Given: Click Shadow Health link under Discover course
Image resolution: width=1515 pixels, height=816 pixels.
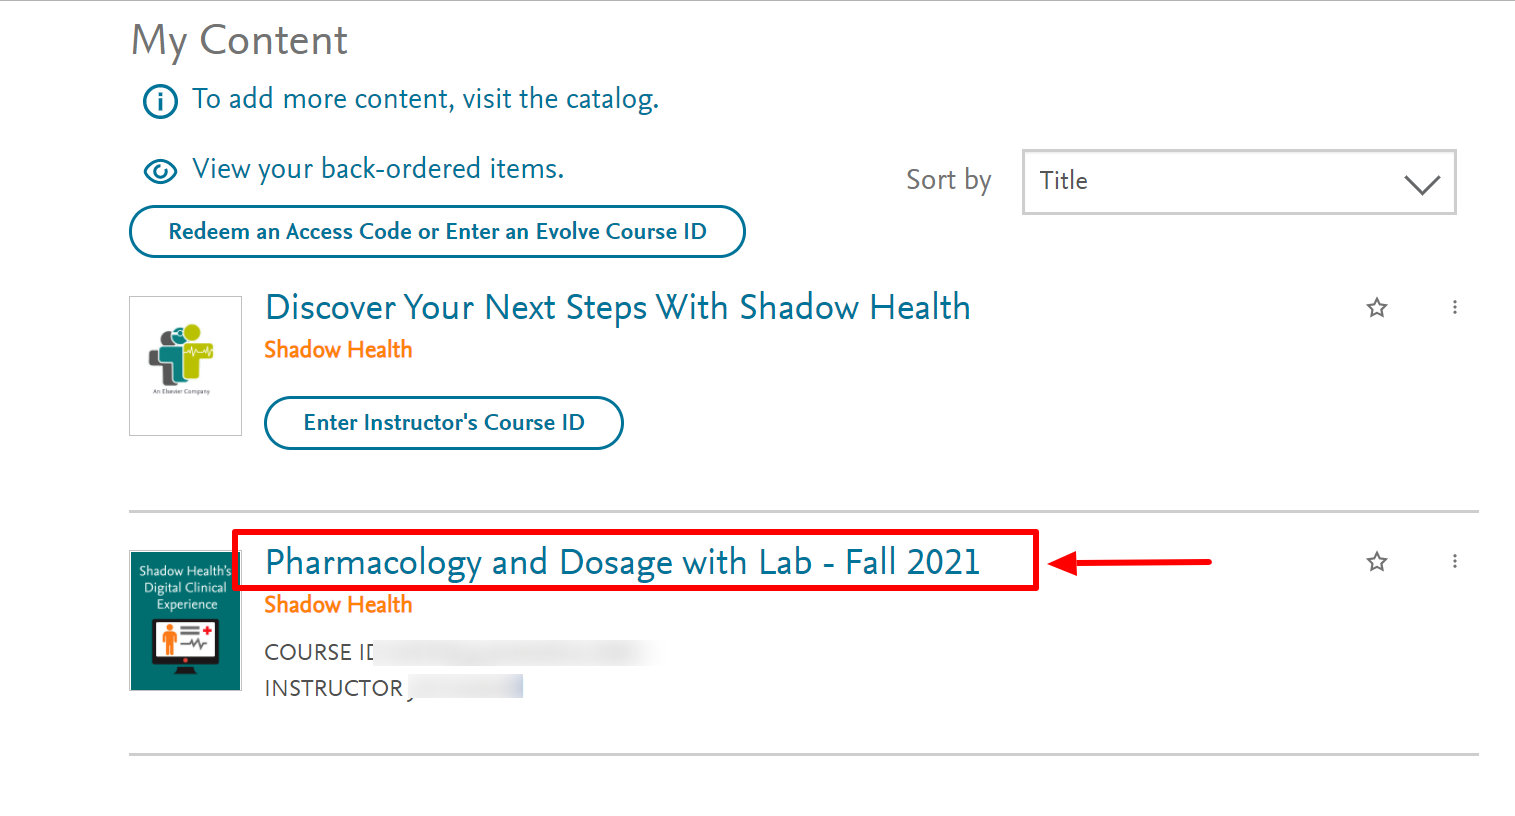Looking at the screenshot, I should click(338, 350).
